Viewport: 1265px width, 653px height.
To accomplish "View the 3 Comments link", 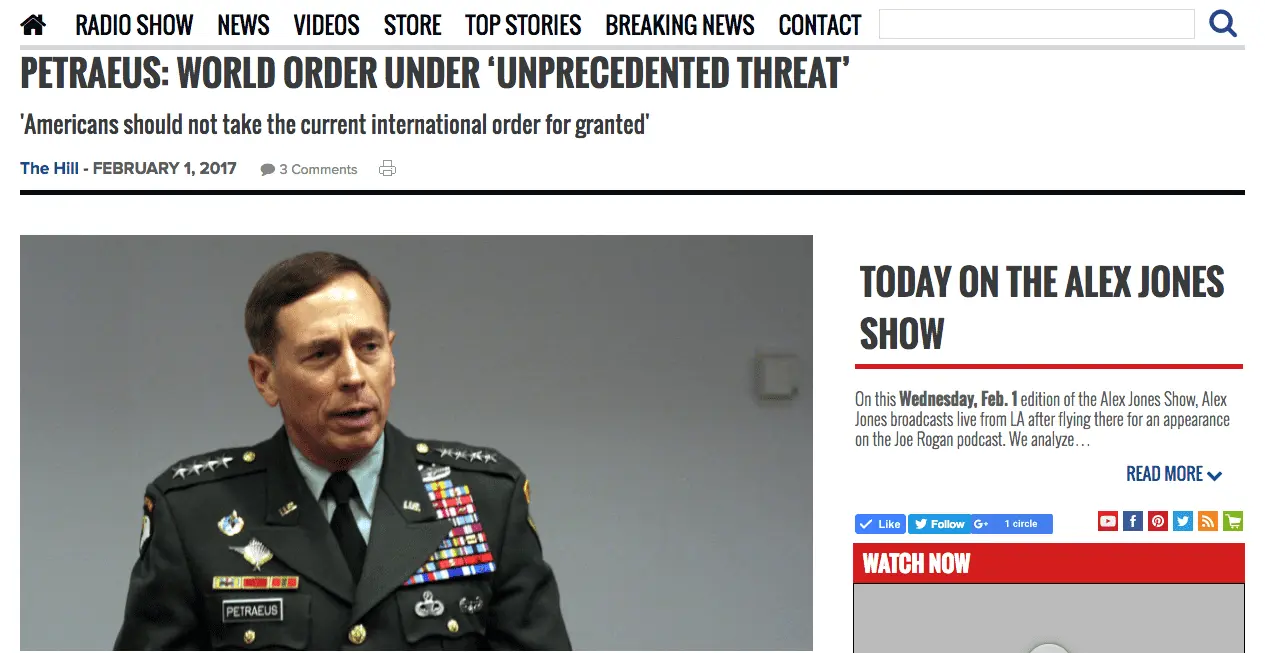I will pyautogui.click(x=309, y=169).
